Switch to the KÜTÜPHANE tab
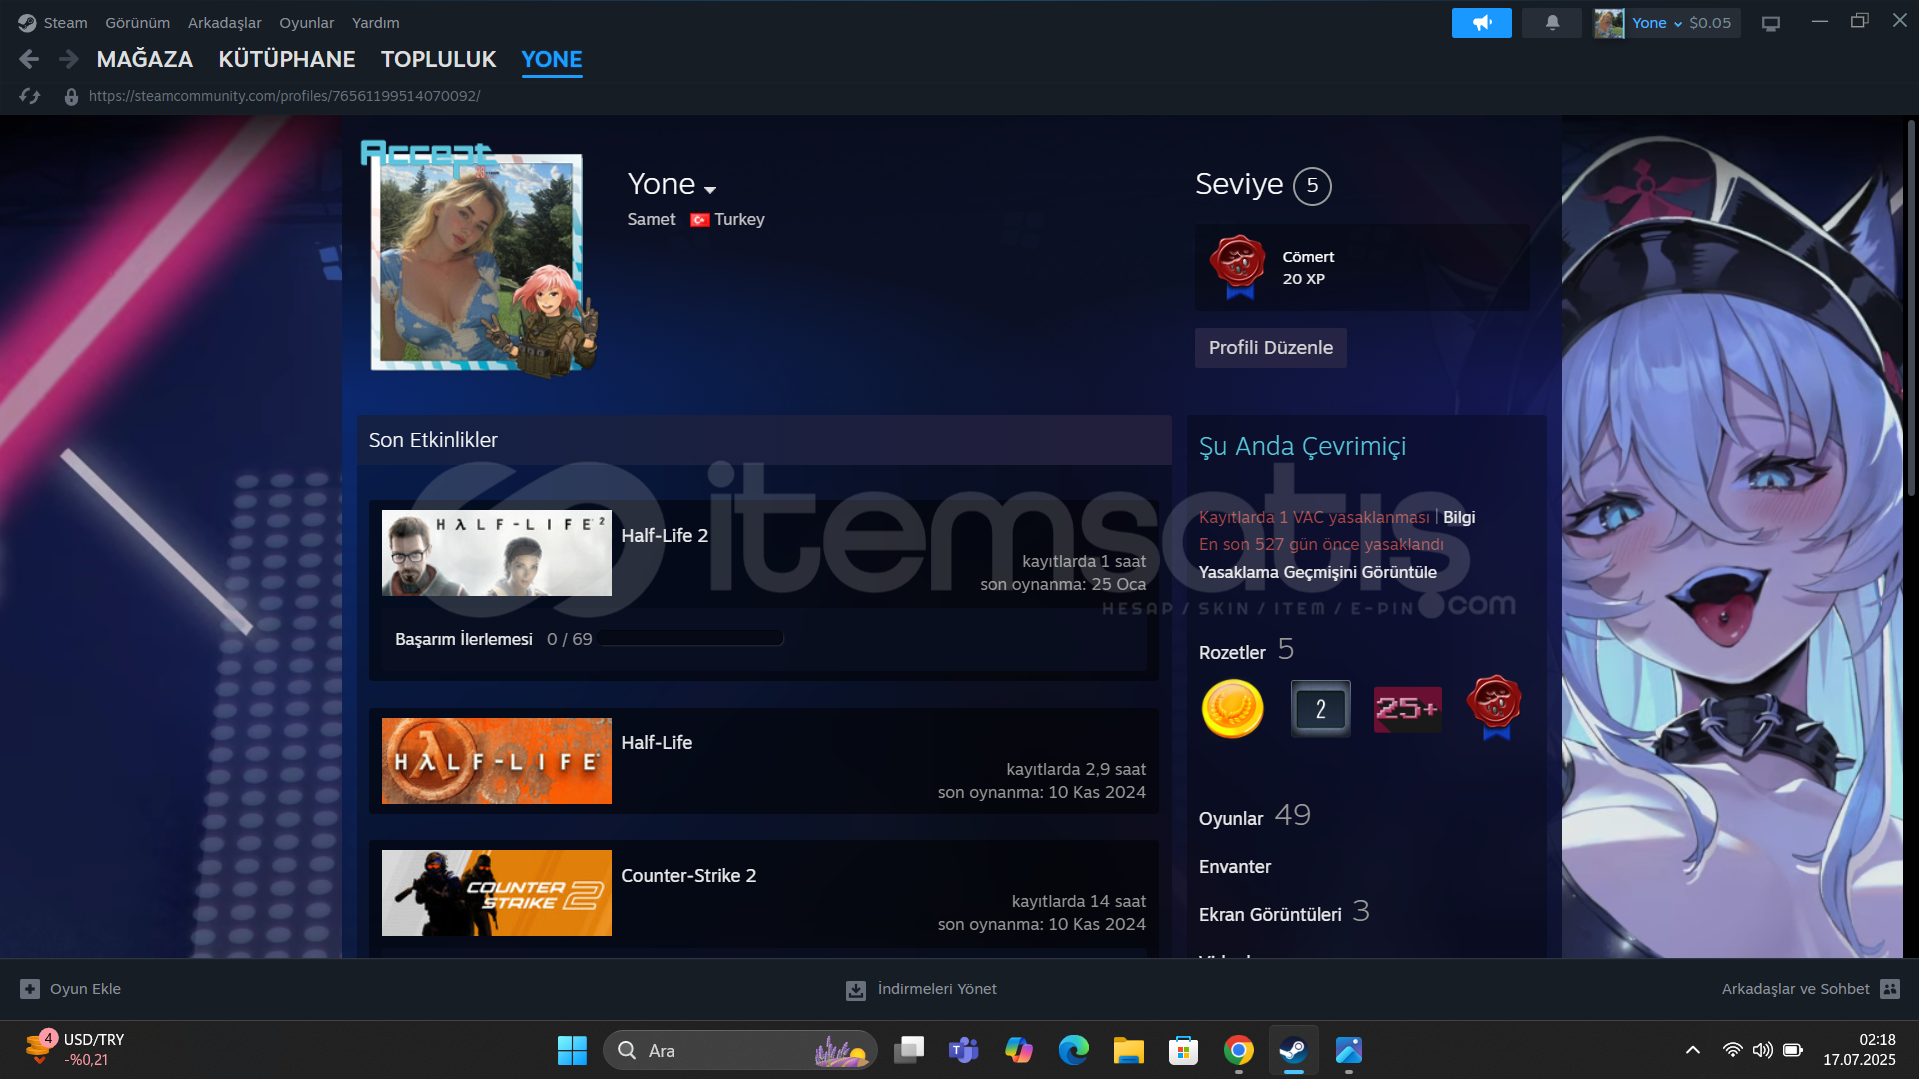This screenshot has height=1079, width=1919. tap(287, 60)
